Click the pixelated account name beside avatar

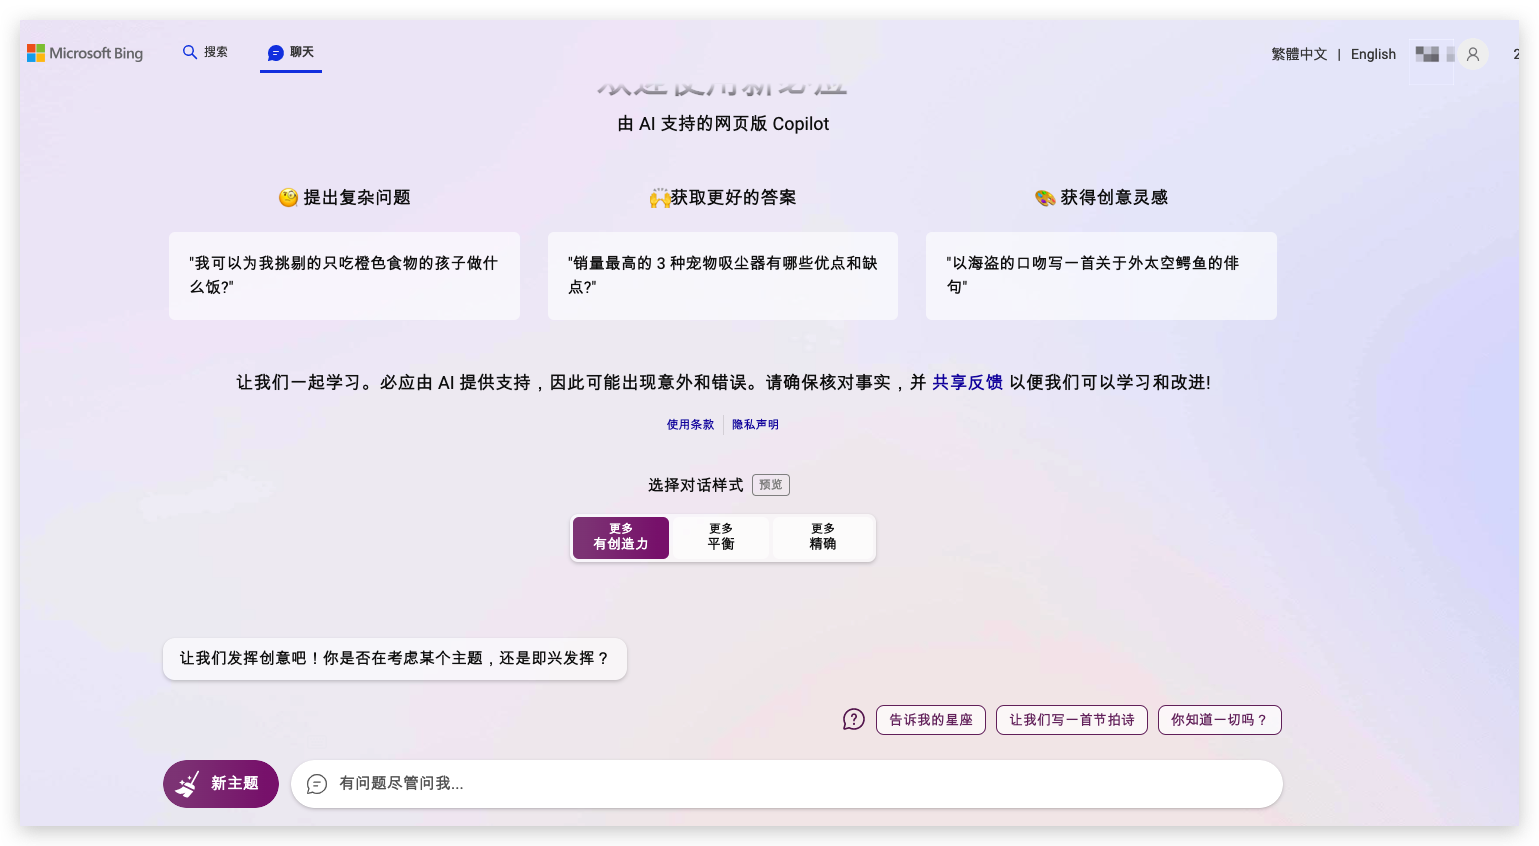click(x=1434, y=54)
